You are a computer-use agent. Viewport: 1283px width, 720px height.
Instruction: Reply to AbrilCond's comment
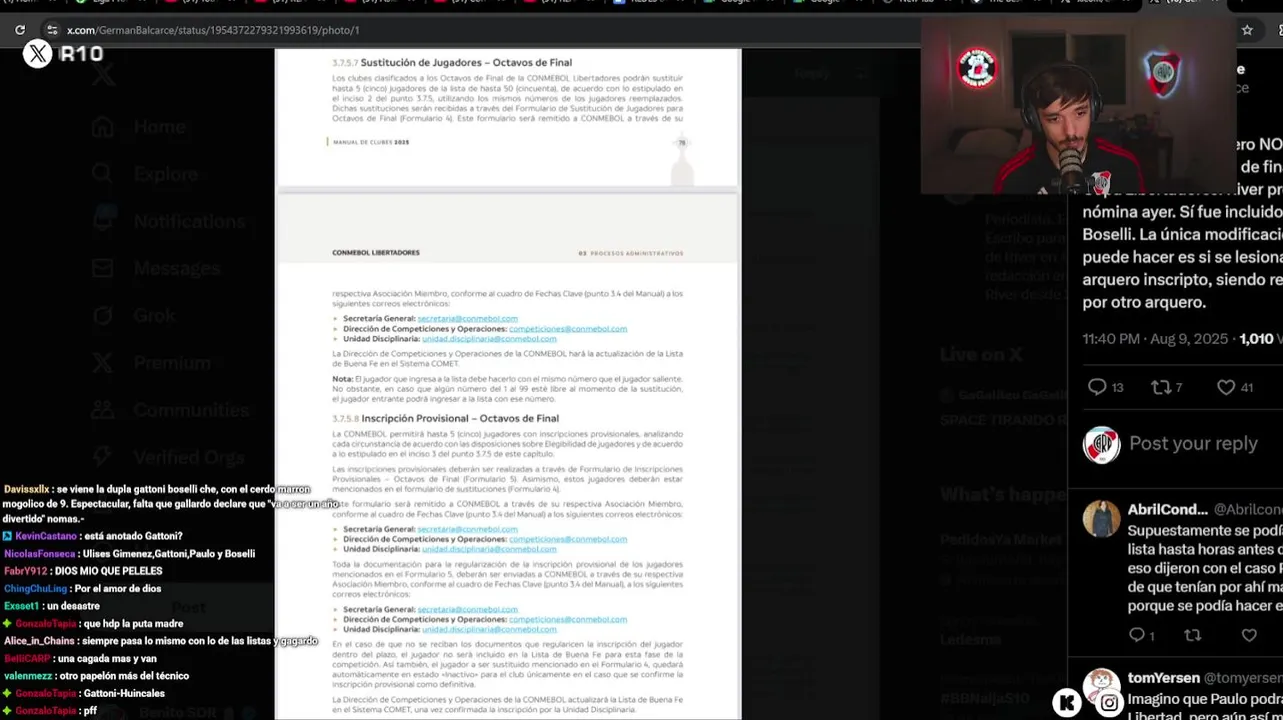click(x=1137, y=635)
